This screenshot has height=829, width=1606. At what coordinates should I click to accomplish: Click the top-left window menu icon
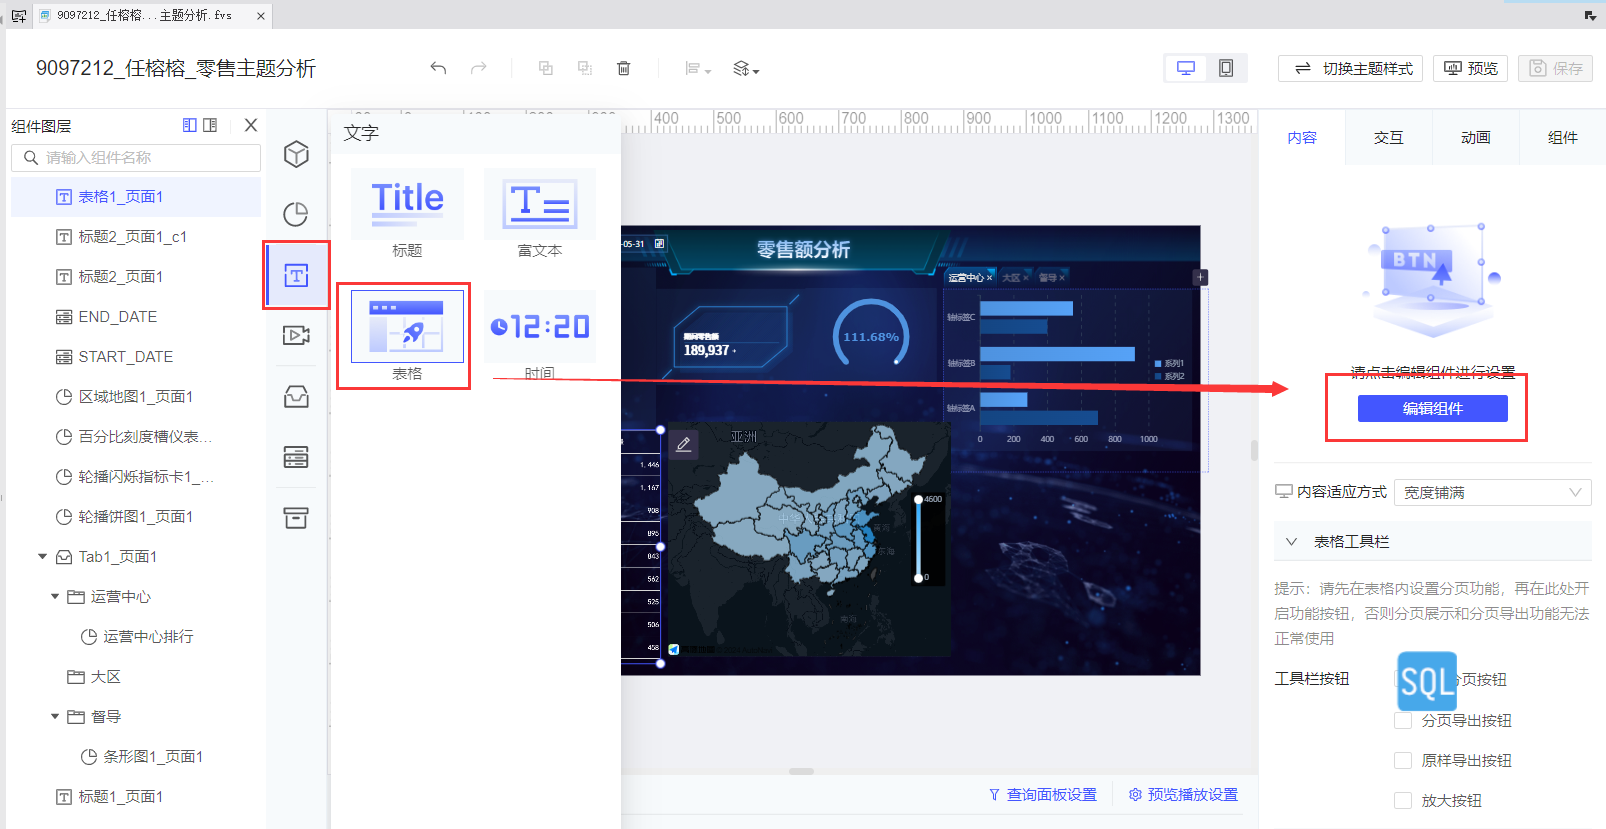click(x=18, y=15)
